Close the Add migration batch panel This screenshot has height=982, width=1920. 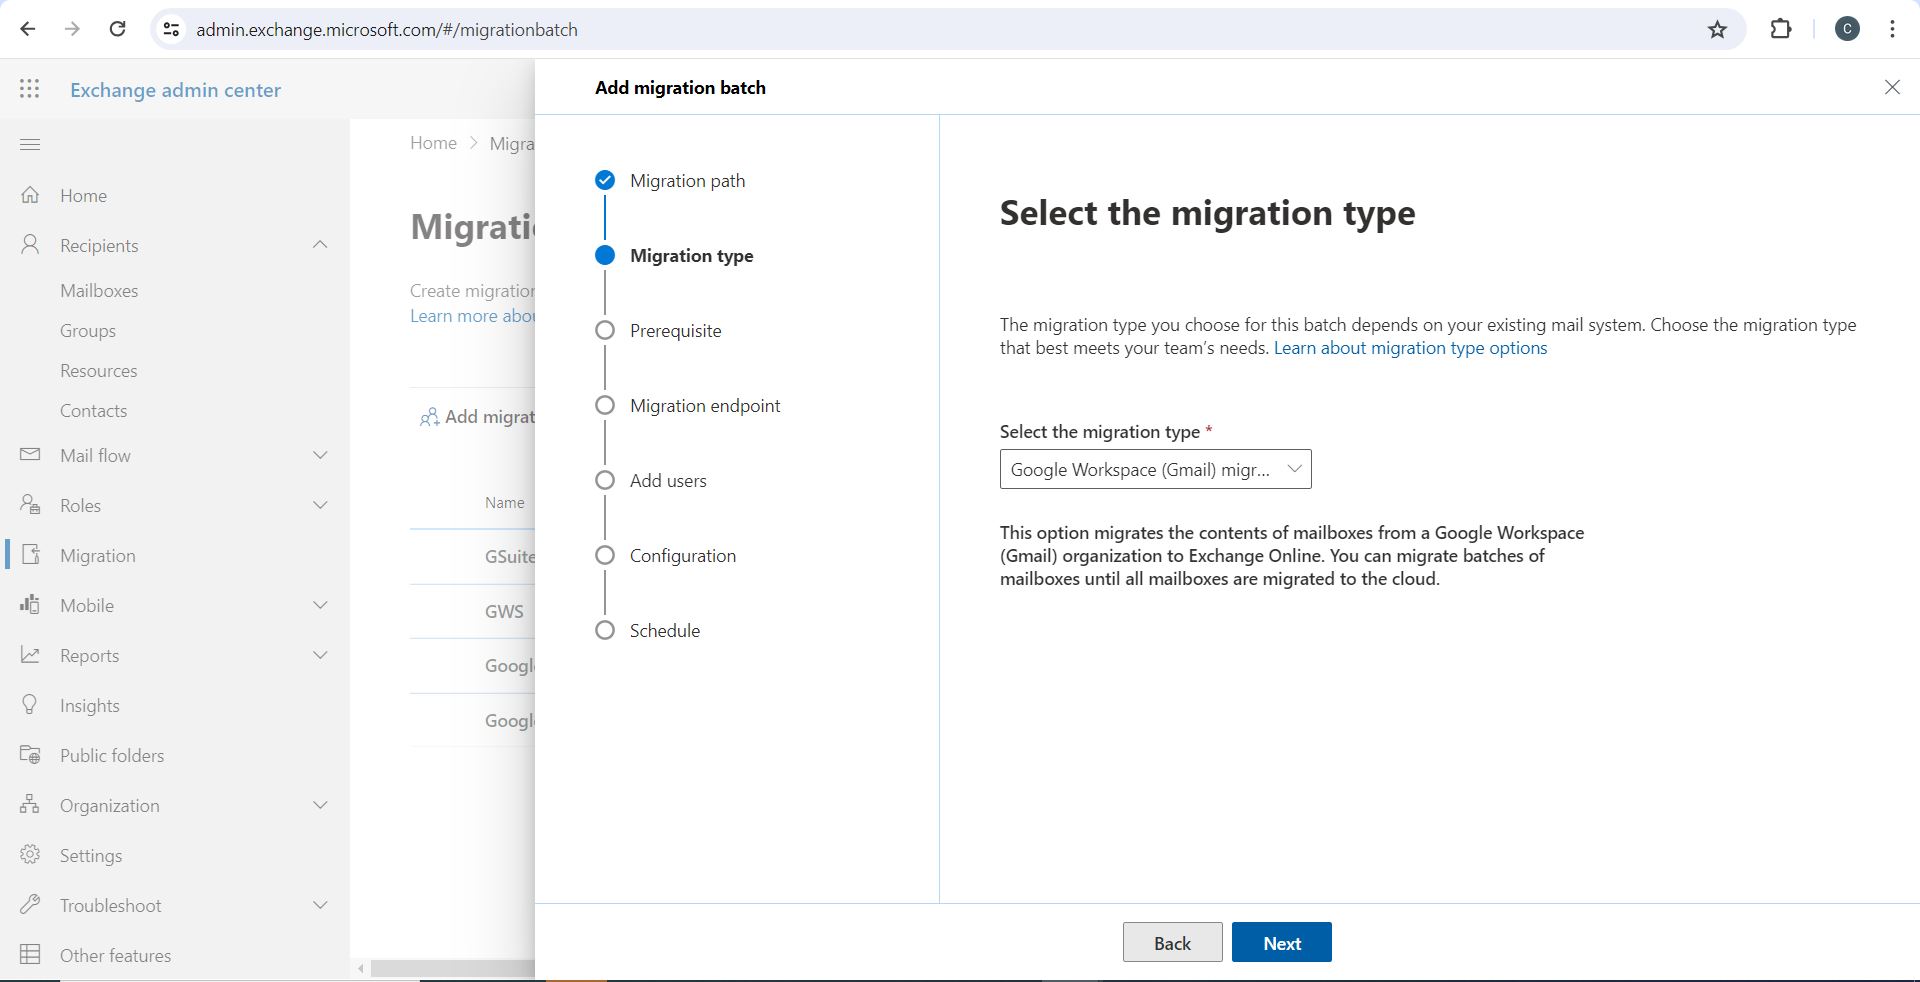(x=1892, y=88)
